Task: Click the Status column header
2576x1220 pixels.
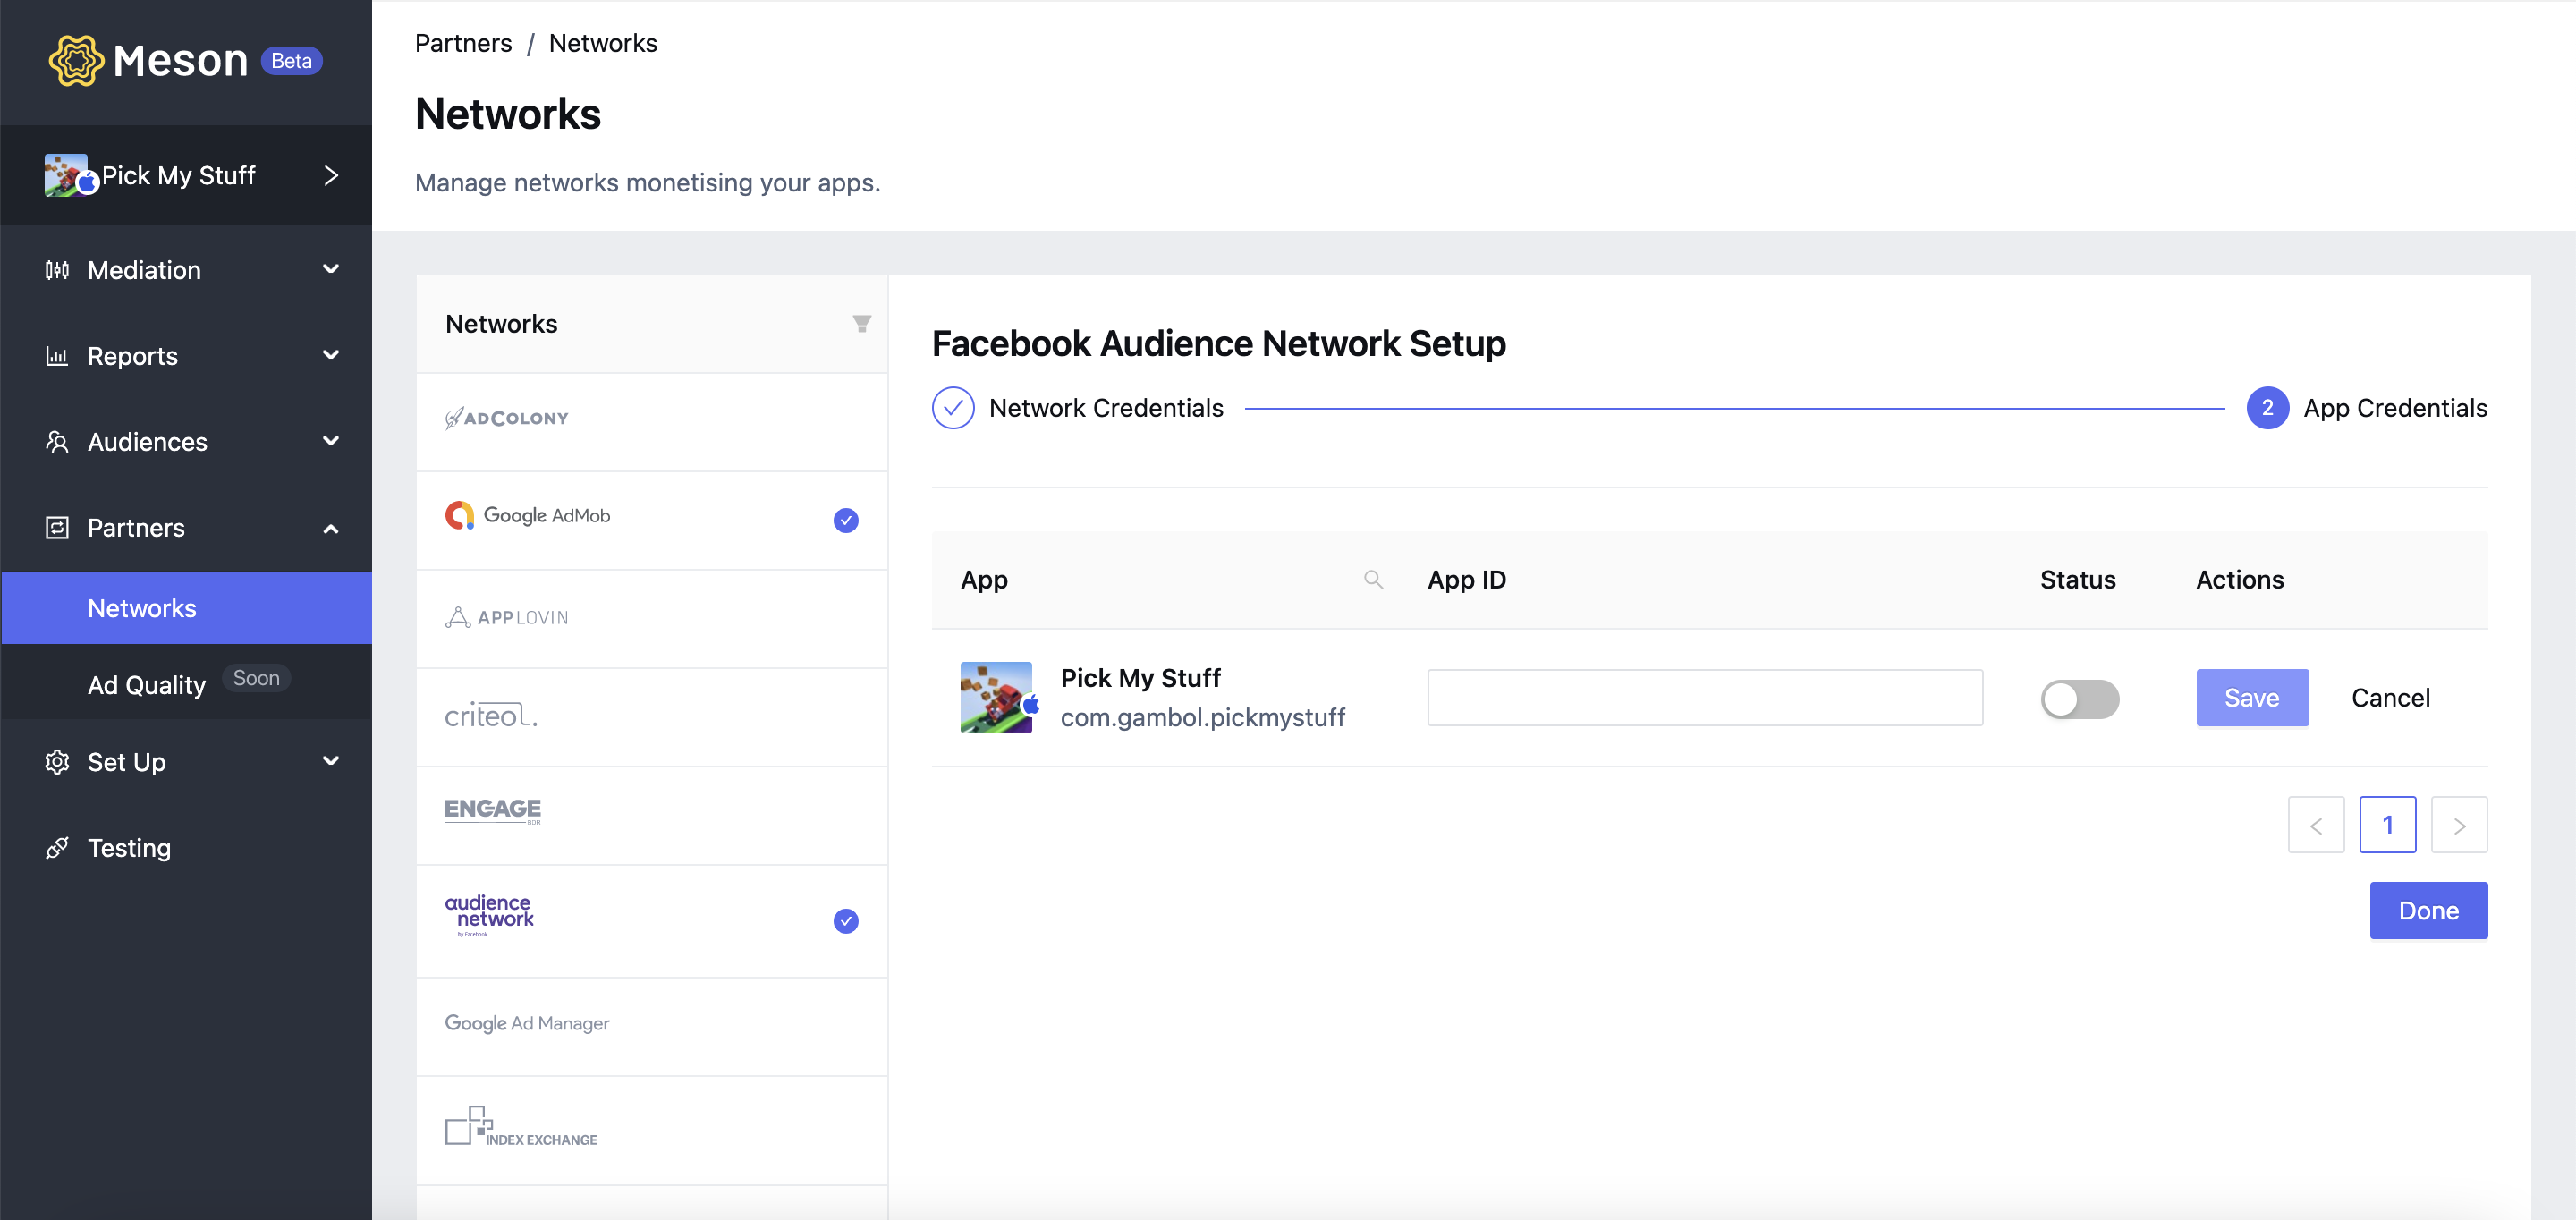Action: 2077,579
